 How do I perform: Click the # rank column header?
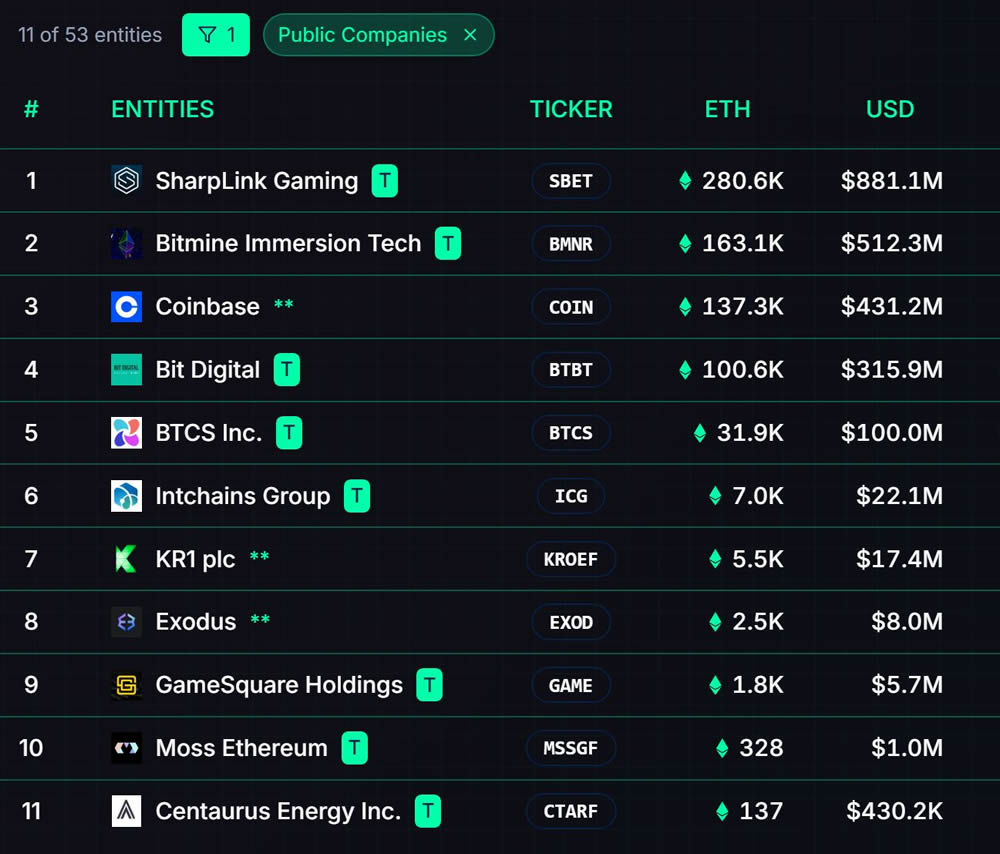point(31,109)
